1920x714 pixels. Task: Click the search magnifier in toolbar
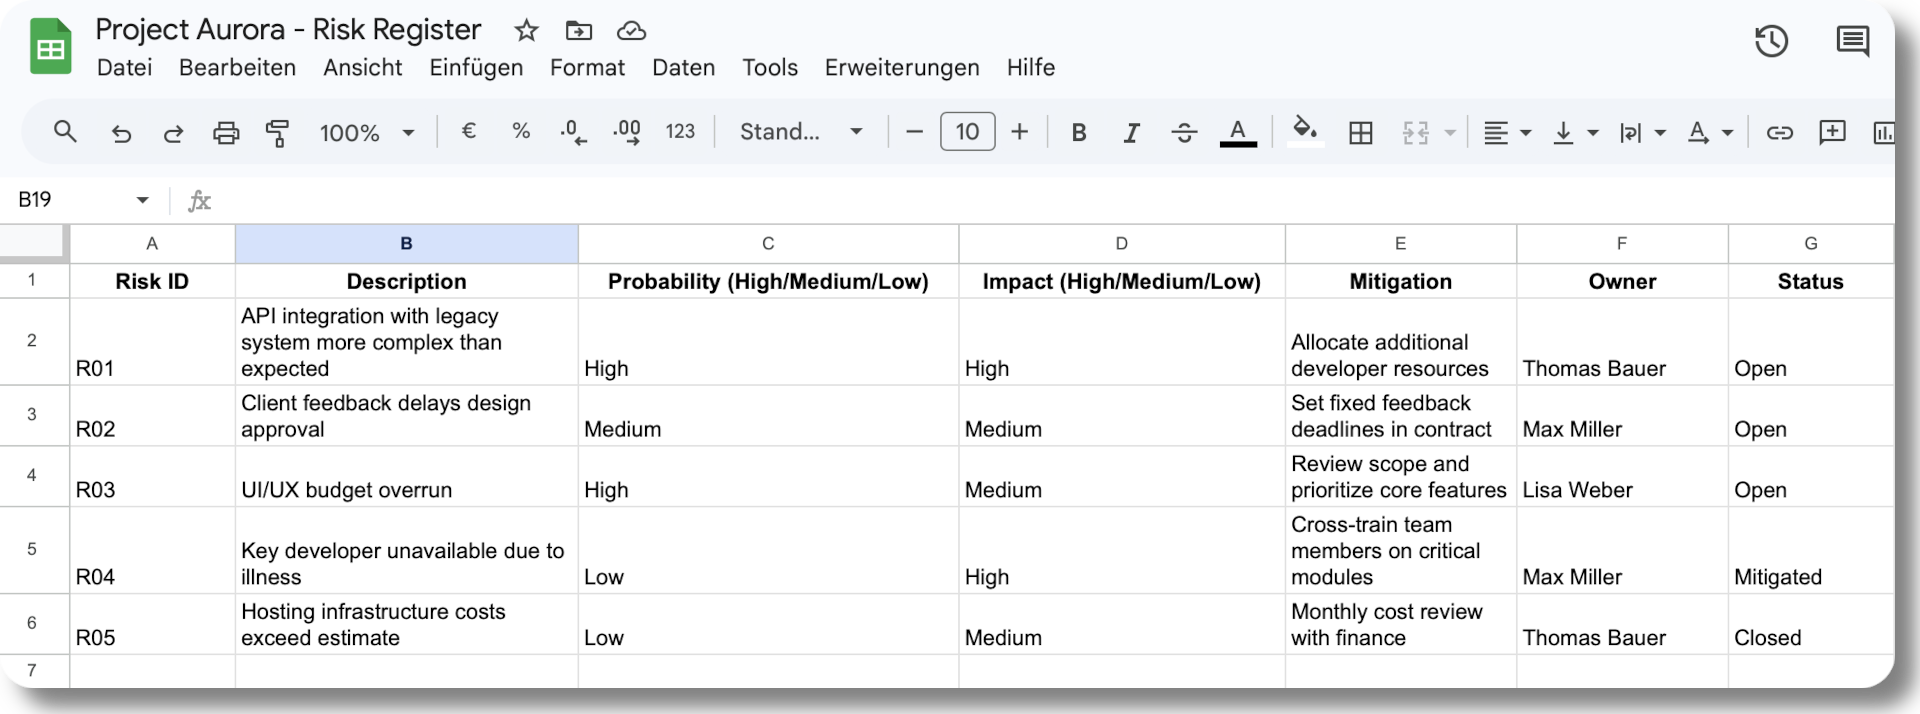65,131
